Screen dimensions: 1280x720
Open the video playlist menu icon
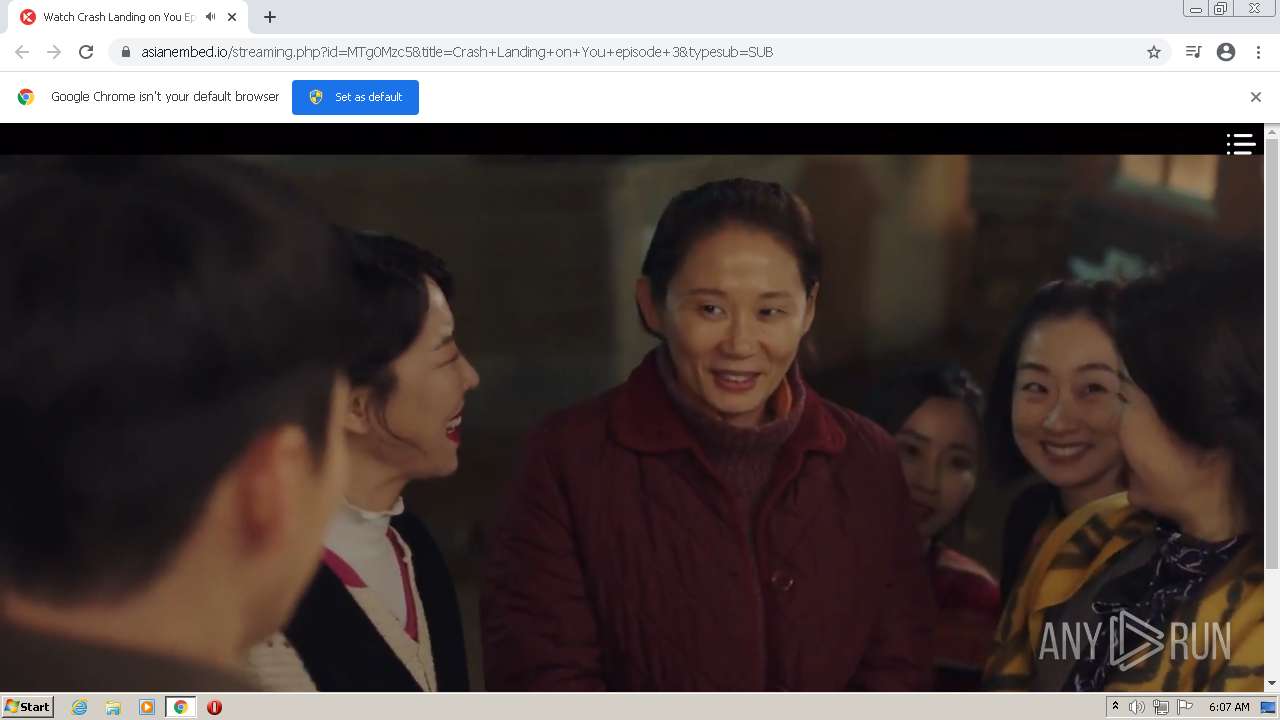point(1241,144)
